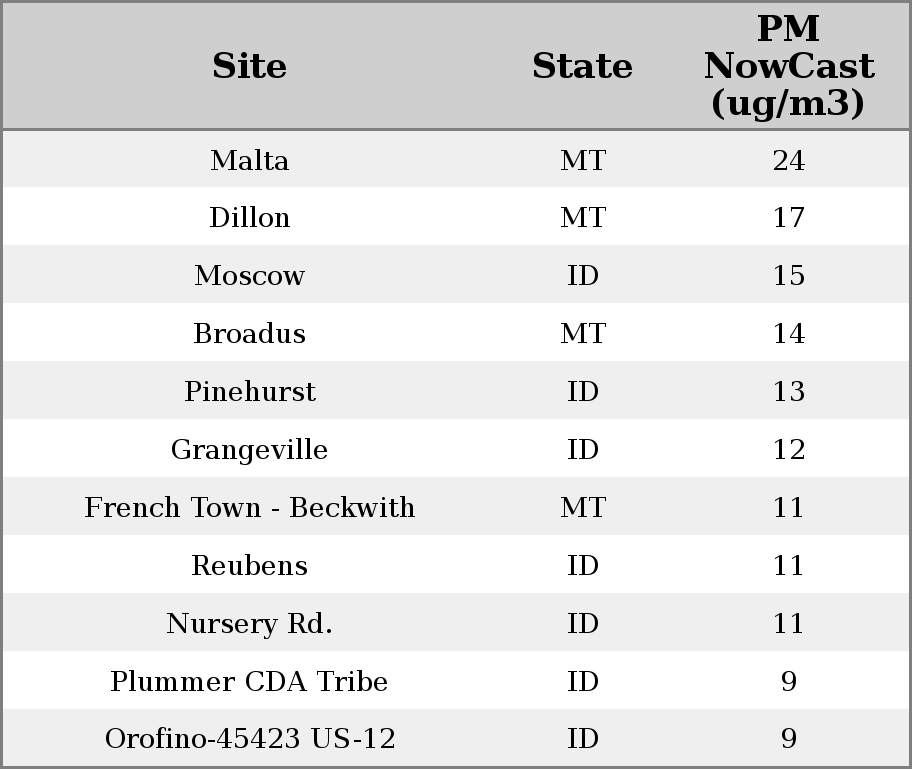
Task: Click Dillon's PM value of 17
Action: (x=788, y=218)
